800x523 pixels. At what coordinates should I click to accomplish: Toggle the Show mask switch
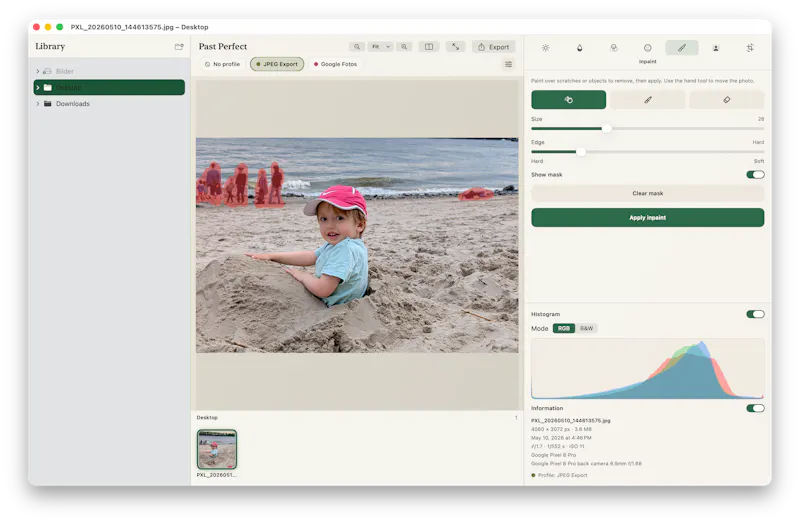pos(755,175)
